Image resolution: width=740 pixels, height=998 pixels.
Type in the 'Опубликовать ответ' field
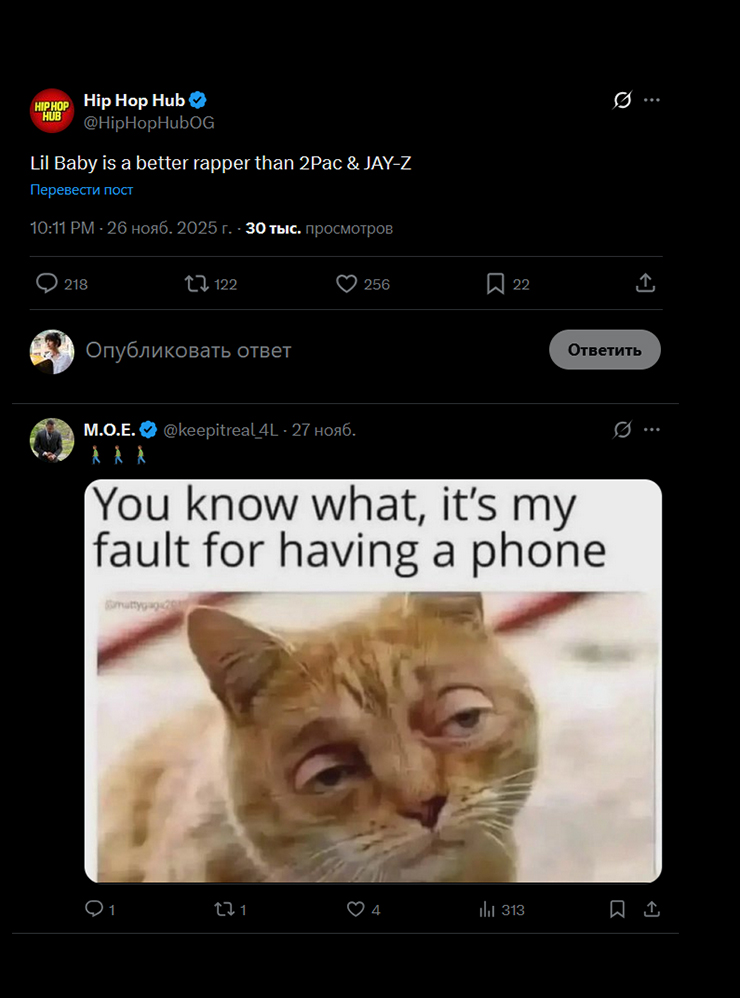coord(300,350)
